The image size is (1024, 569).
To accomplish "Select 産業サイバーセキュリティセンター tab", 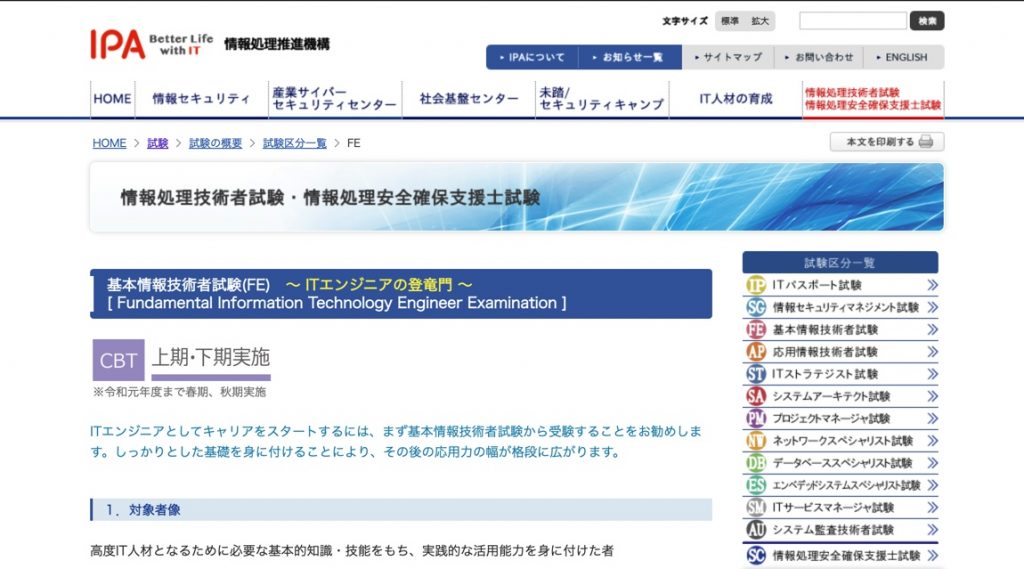I will tap(334, 99).
